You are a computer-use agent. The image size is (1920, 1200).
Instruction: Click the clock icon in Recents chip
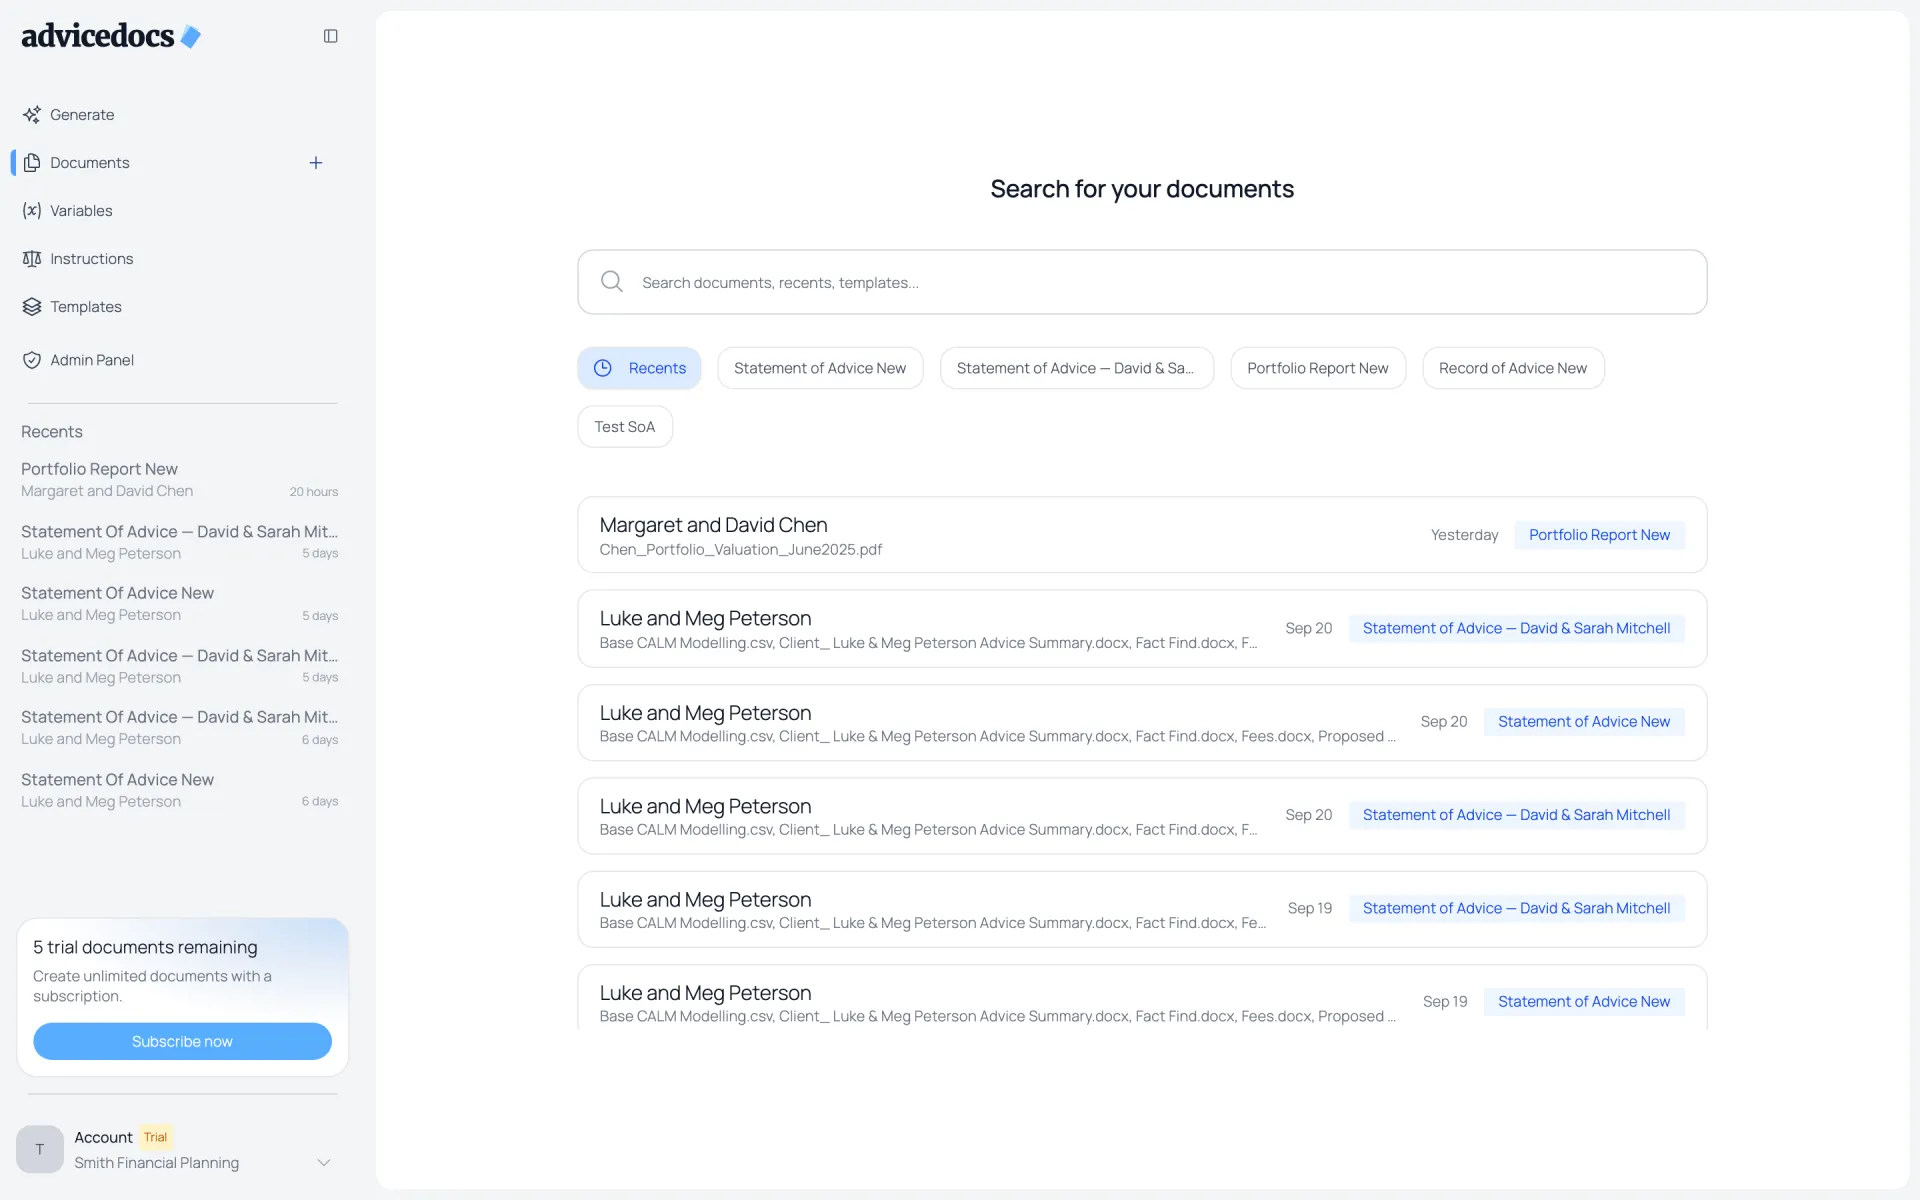point(603,368)
